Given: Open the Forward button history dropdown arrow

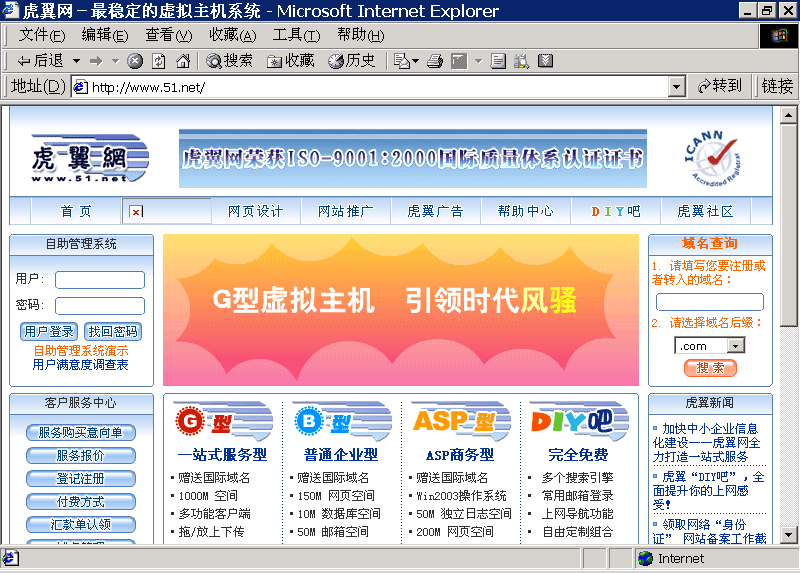Looking at the screenshot, I should pos(115,62).
